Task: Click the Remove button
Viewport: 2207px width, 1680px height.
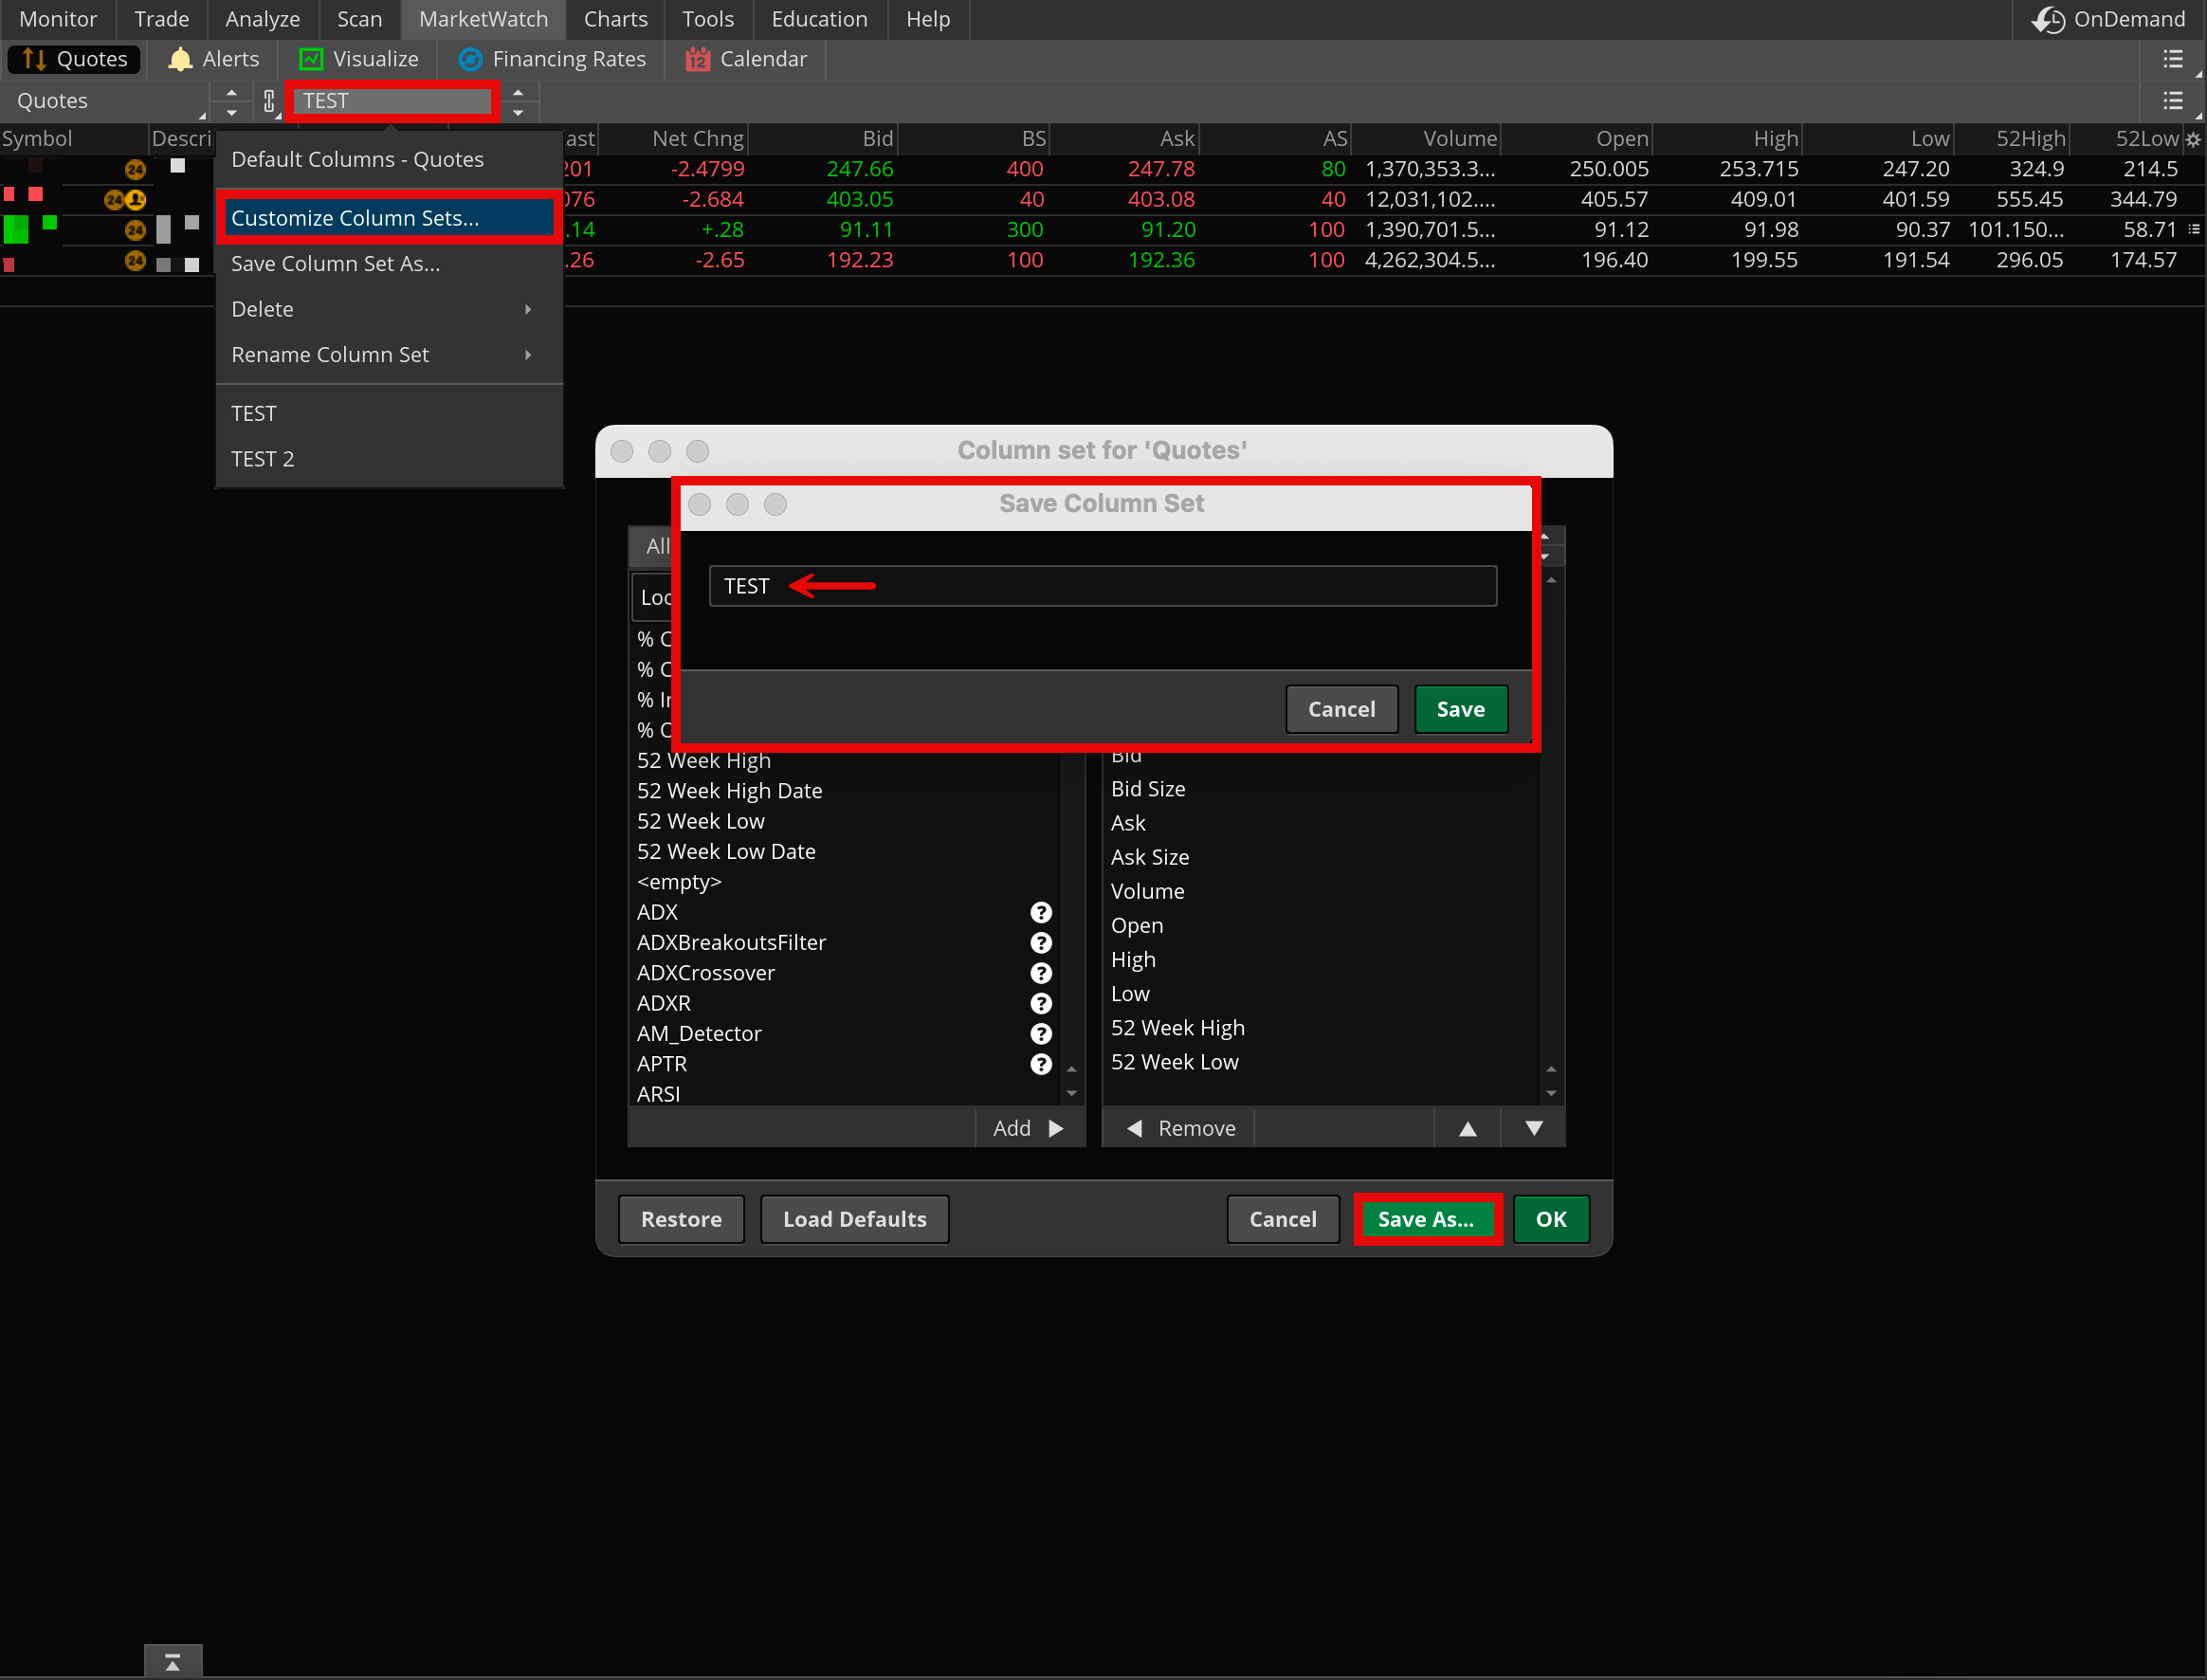Action: click(x=1180, y=1129)
